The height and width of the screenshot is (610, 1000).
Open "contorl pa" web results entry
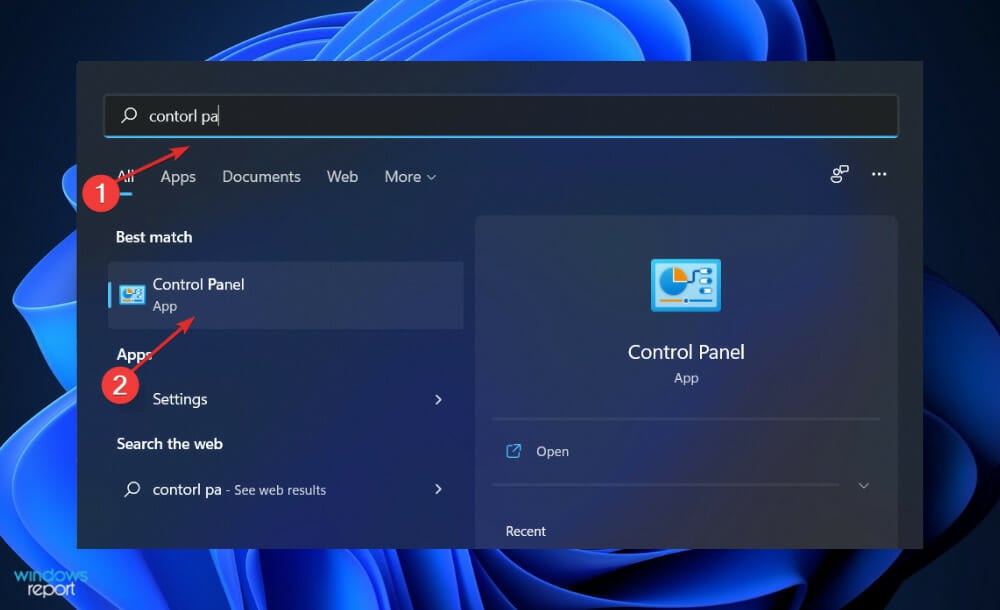[286, 489]
